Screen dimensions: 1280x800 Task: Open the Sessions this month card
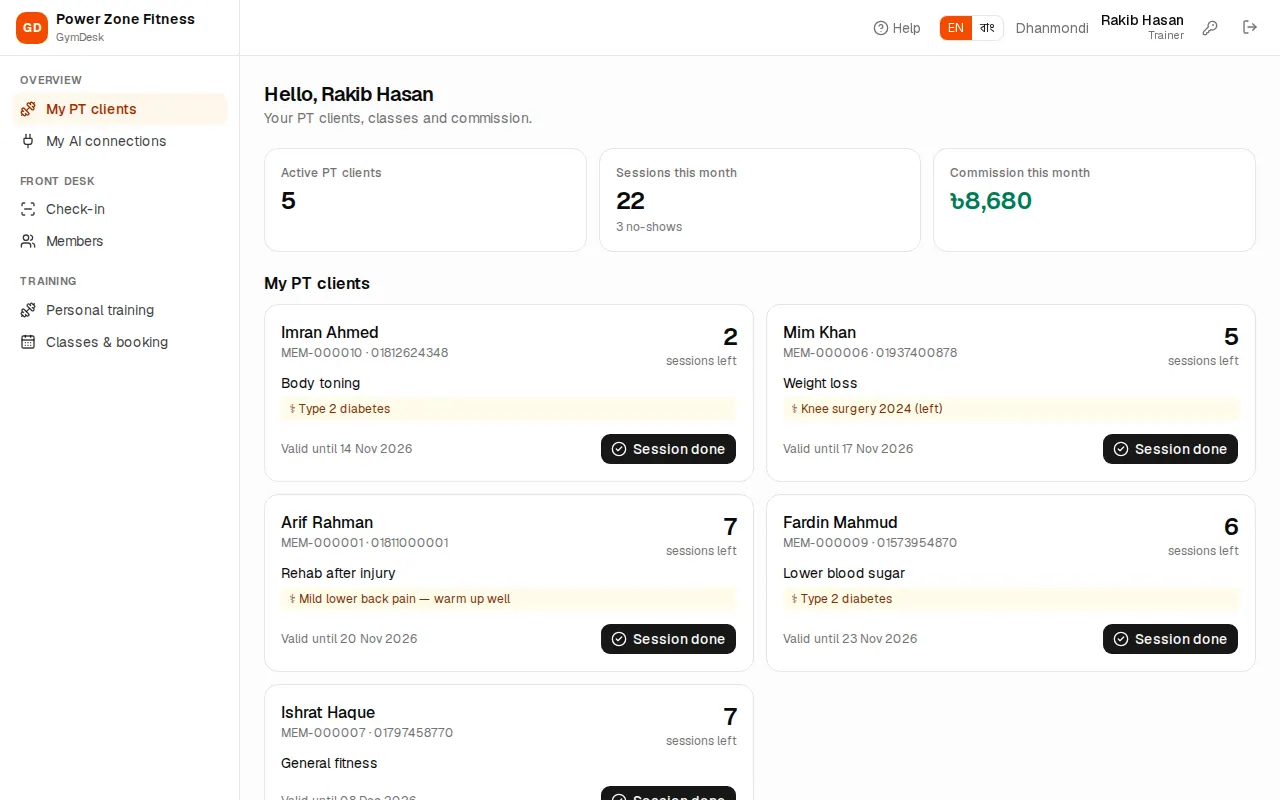760,200
